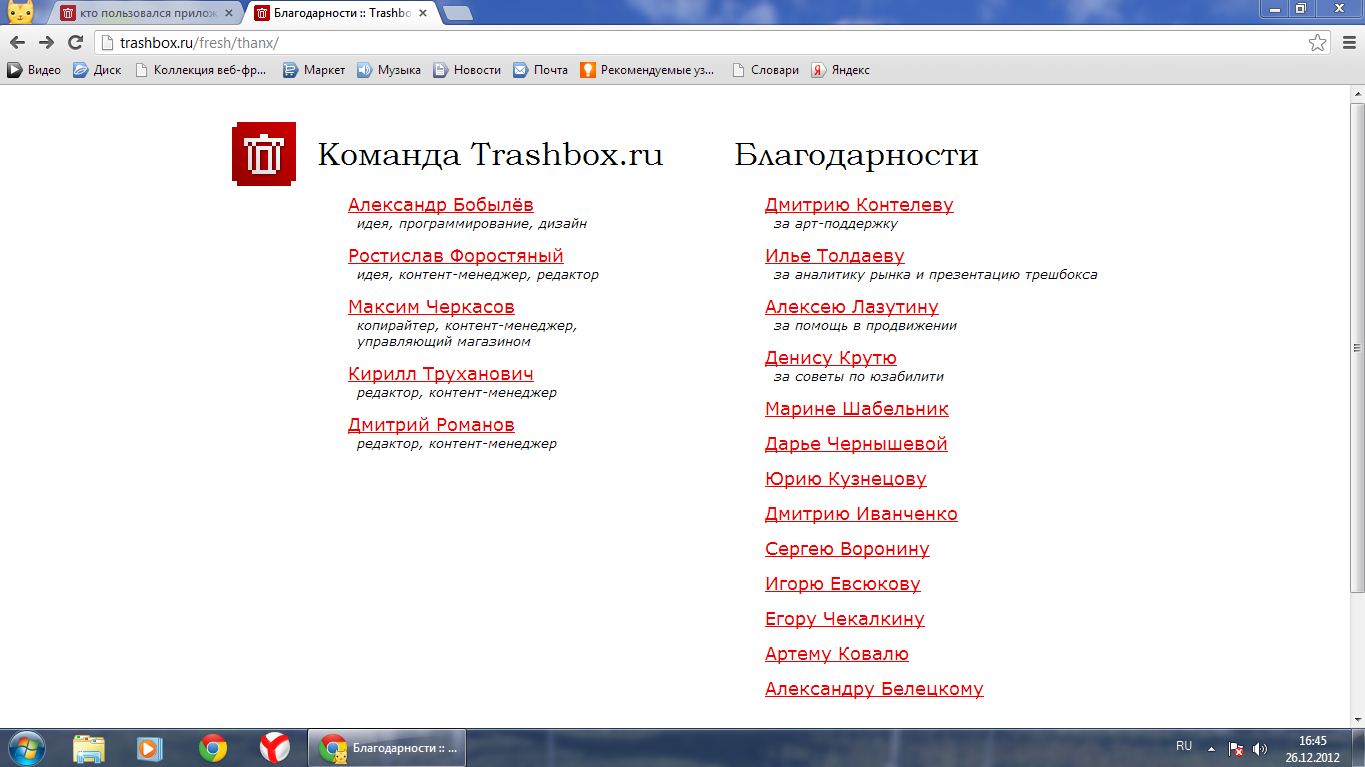Open Денису Крутю link
The width and height of the screenshot is (1365, 767).
point(831,358)
